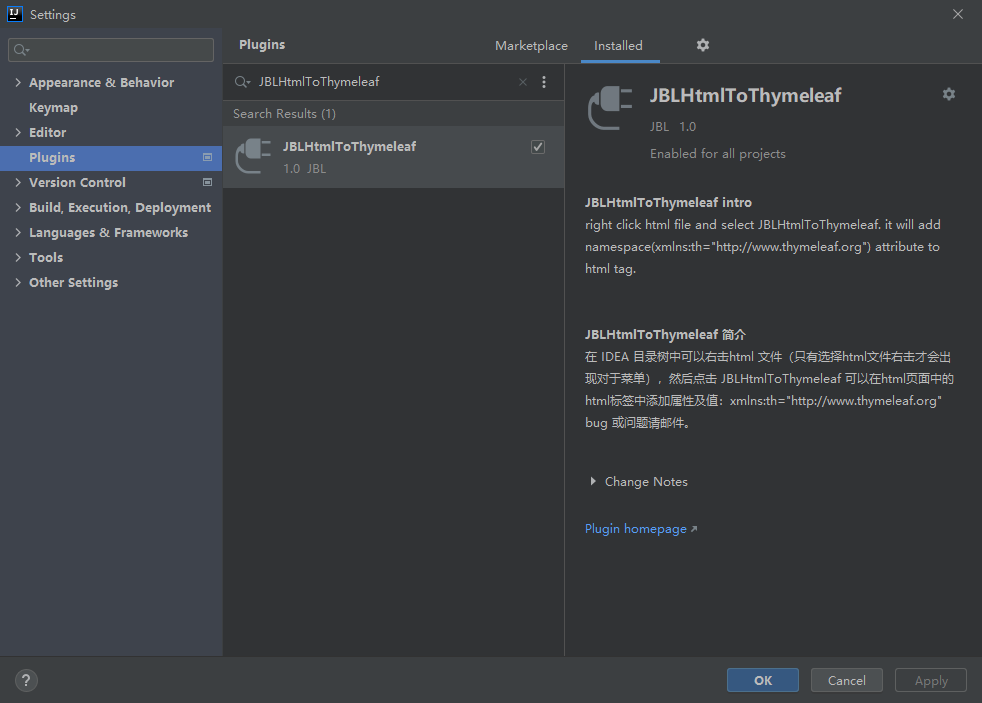Expand the Tools settings section
The image size is (982, 703).
tap(18, 257)
